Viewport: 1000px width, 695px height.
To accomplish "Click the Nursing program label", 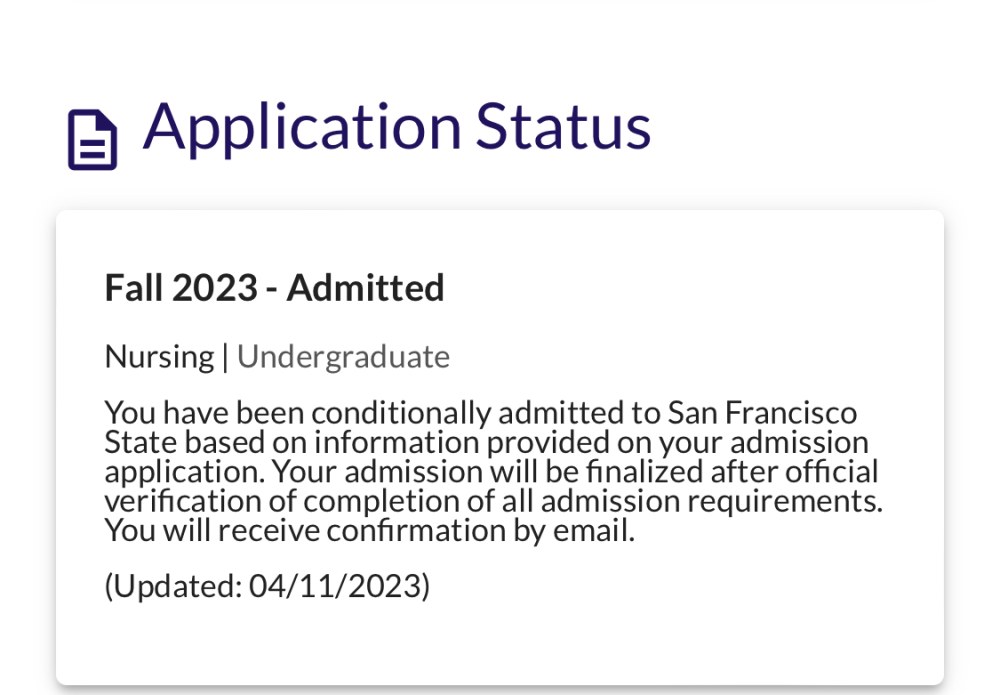I will pyautogui.click(x=159, y=357).
